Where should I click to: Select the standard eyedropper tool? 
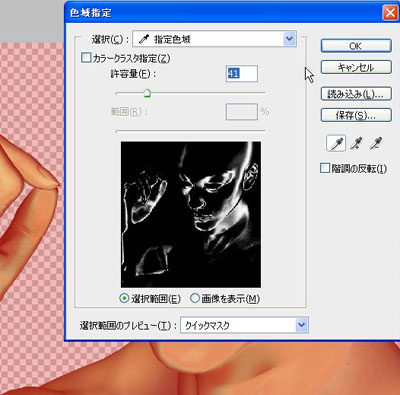click(336, 144)
